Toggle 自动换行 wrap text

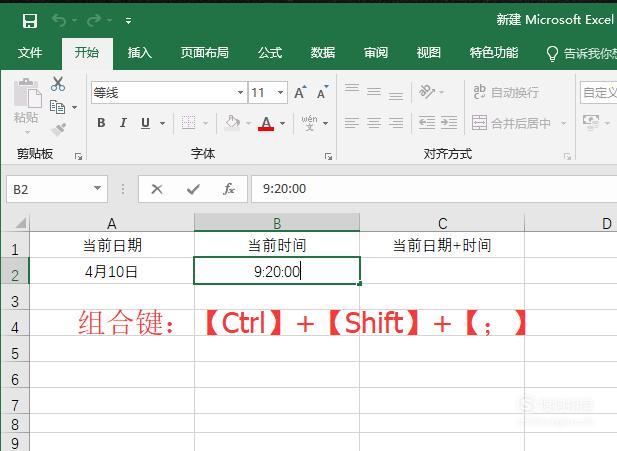(505, 92)
